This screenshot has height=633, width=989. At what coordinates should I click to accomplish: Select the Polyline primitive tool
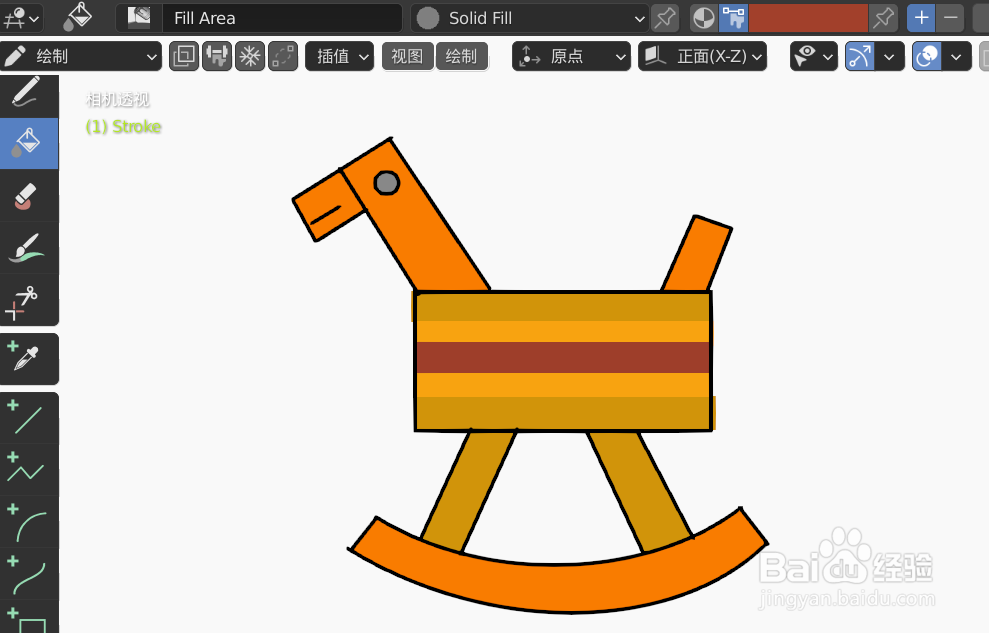tap(28, 470)
